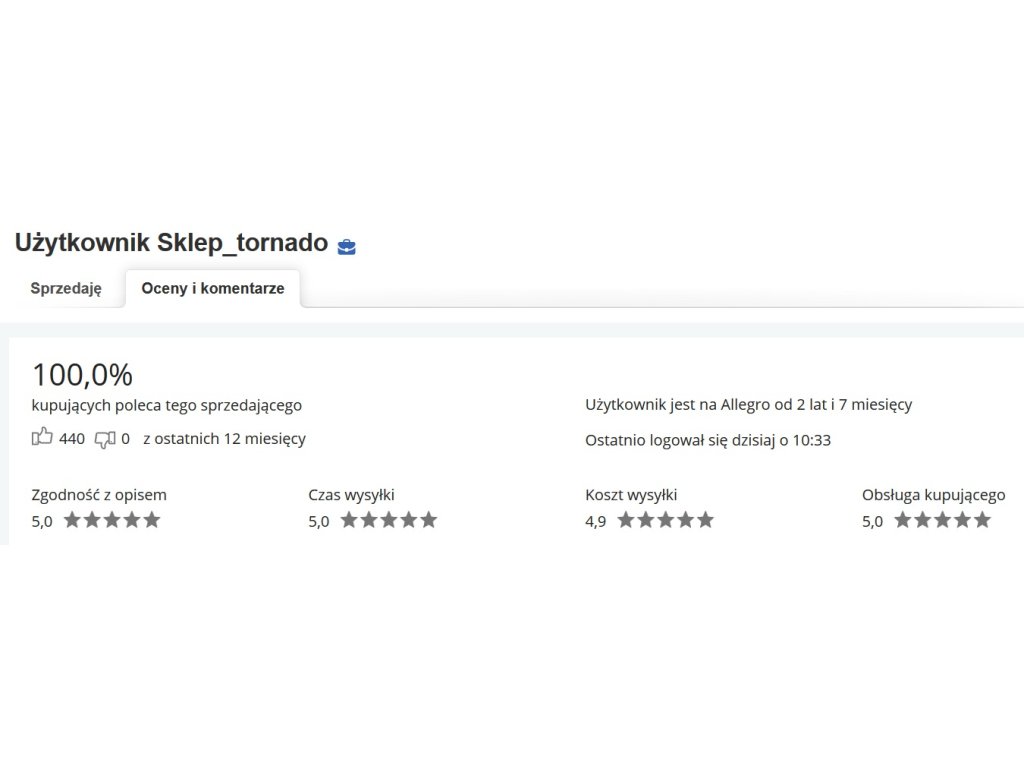Click the 4,9 shipping cost score
This screenshot has width=1024, height=768.
click(595, 521)
